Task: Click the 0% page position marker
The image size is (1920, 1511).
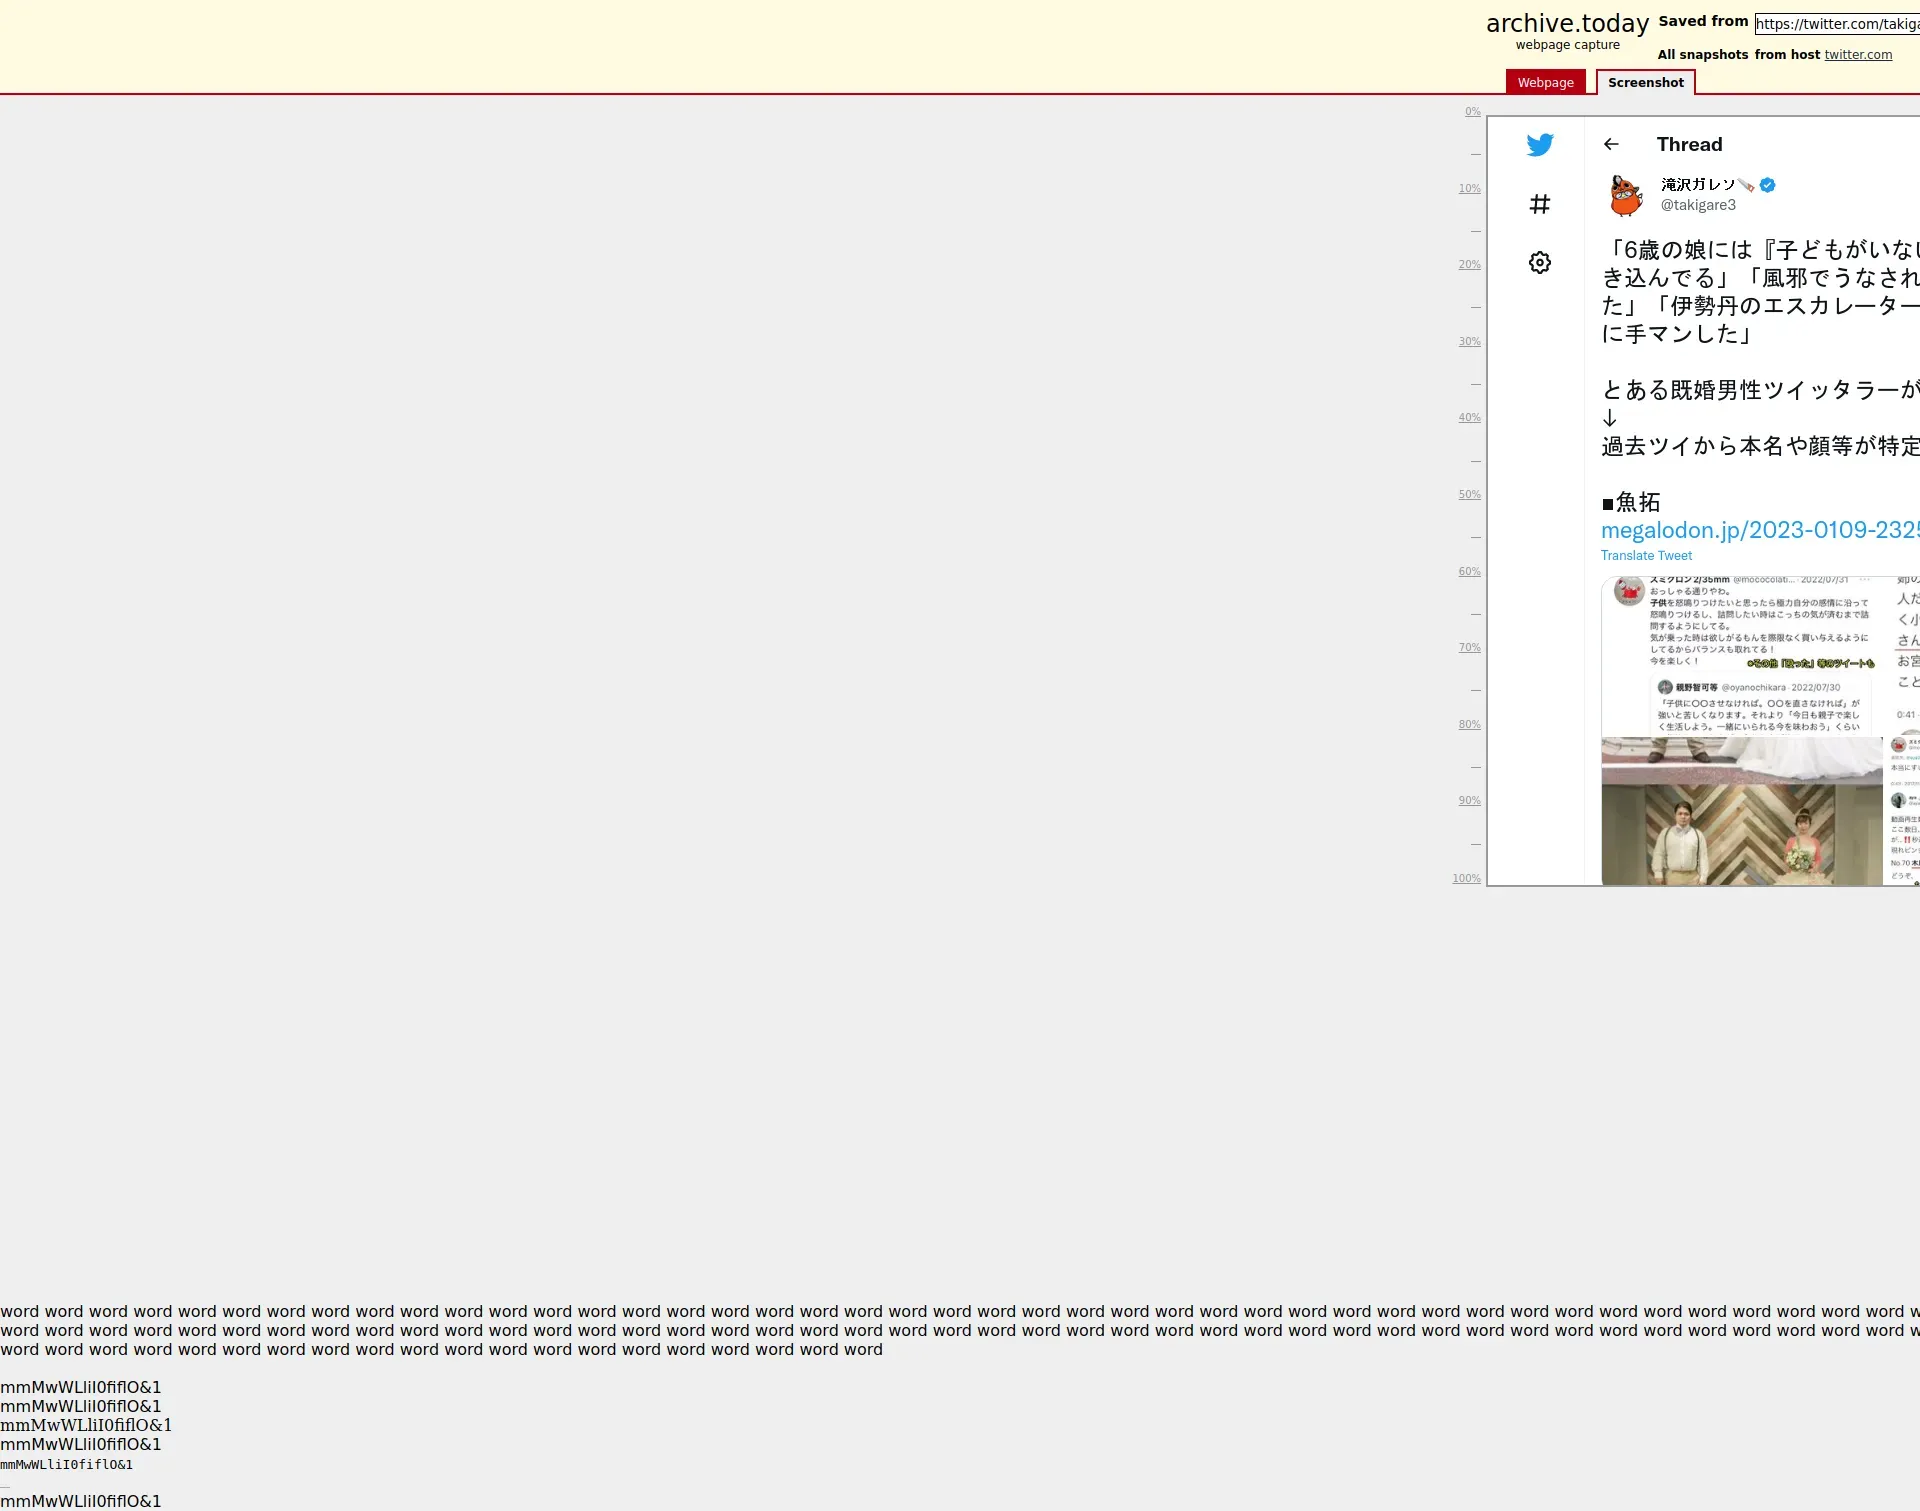Action: pyautogui.click(x=1472, y=112)
